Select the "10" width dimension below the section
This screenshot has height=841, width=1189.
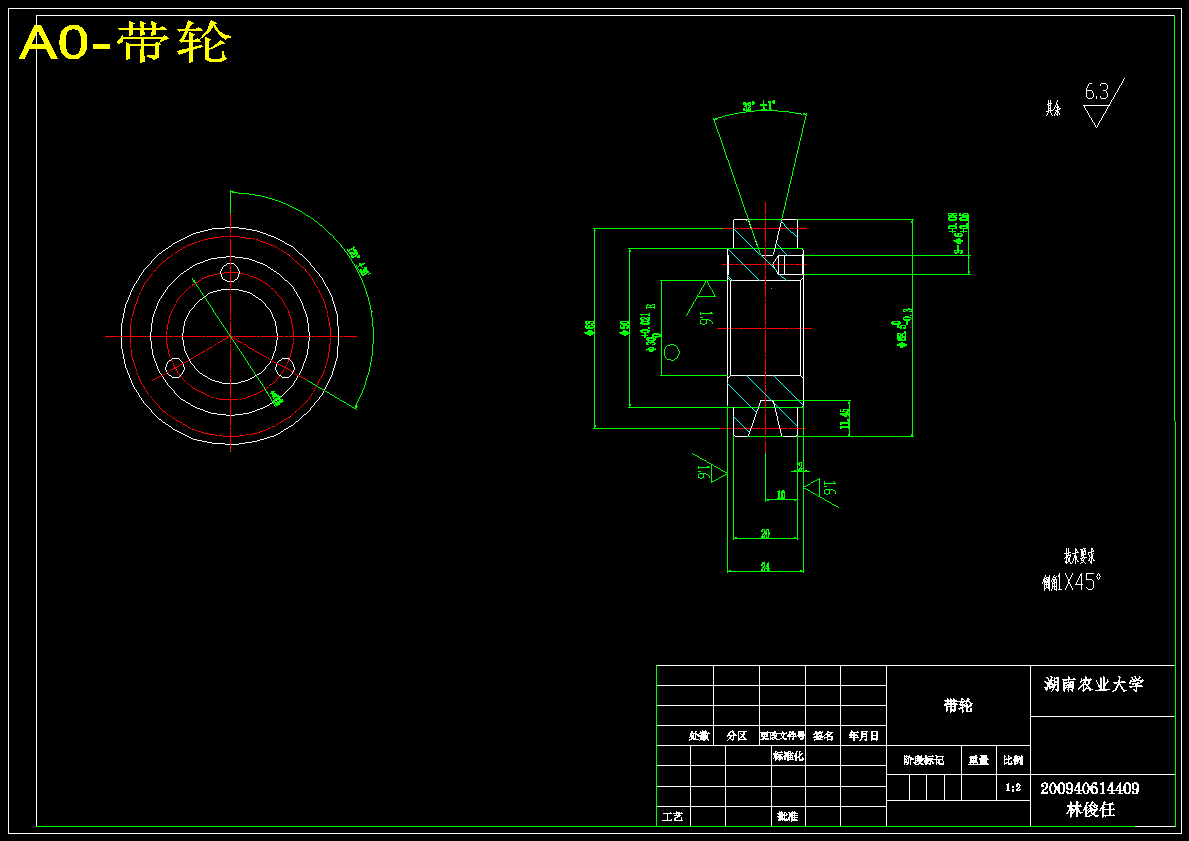tap(781, 494)
